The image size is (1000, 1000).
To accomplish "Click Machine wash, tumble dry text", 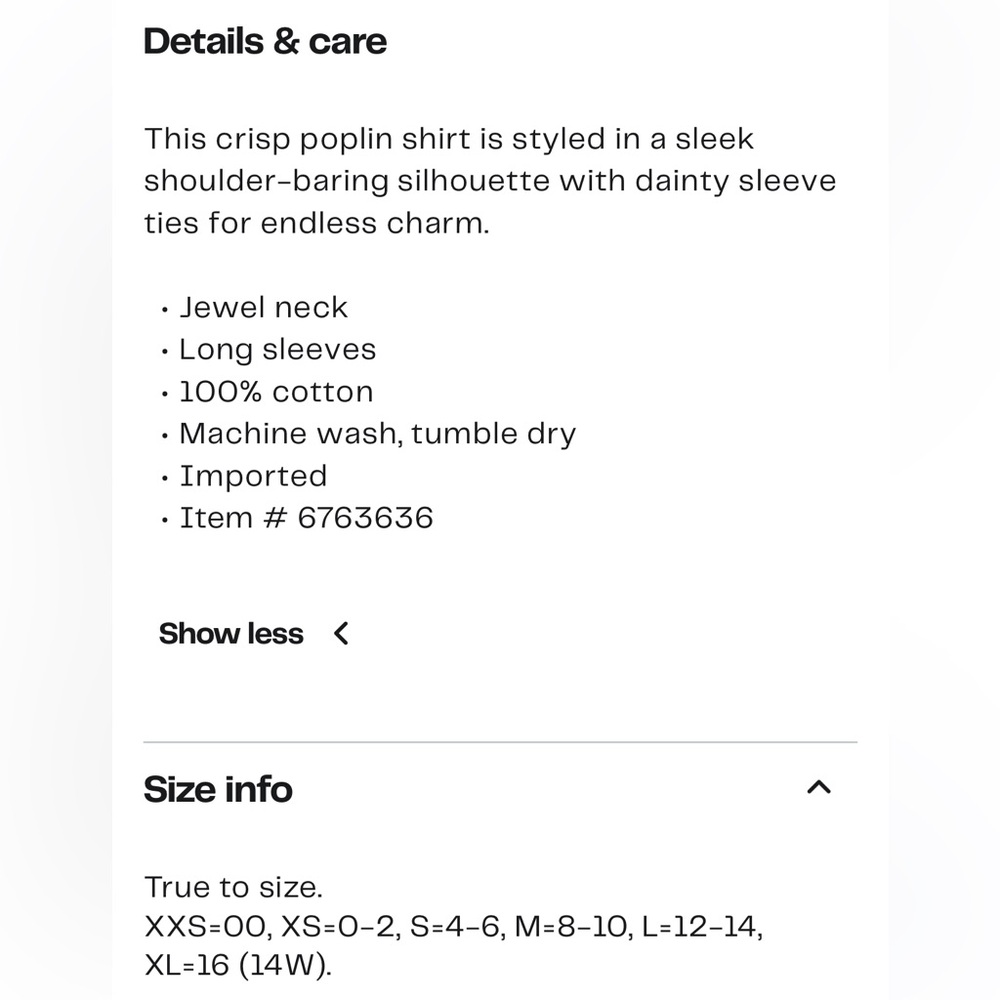I will pyautogui.click(x=378, y=434).
